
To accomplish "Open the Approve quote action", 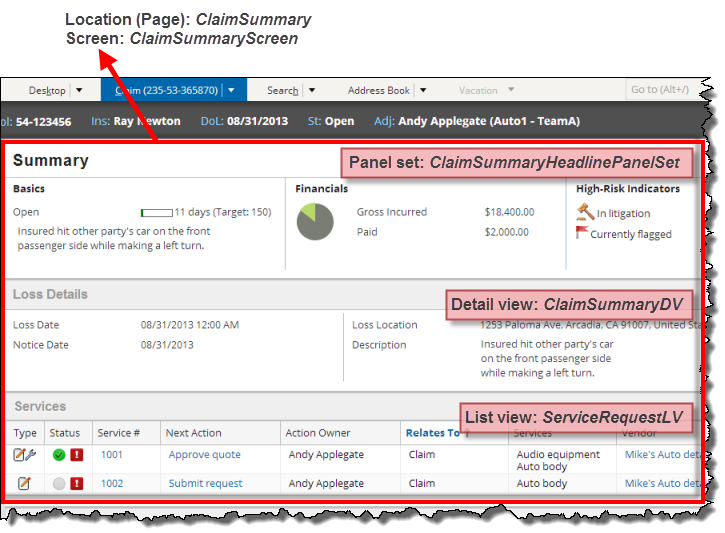I will pos(204,454).
